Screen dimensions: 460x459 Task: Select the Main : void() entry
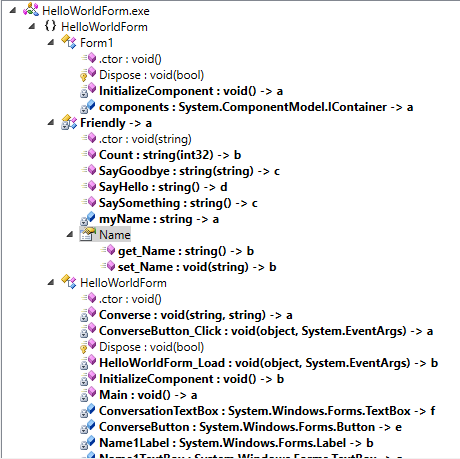[x=148, y=395]
